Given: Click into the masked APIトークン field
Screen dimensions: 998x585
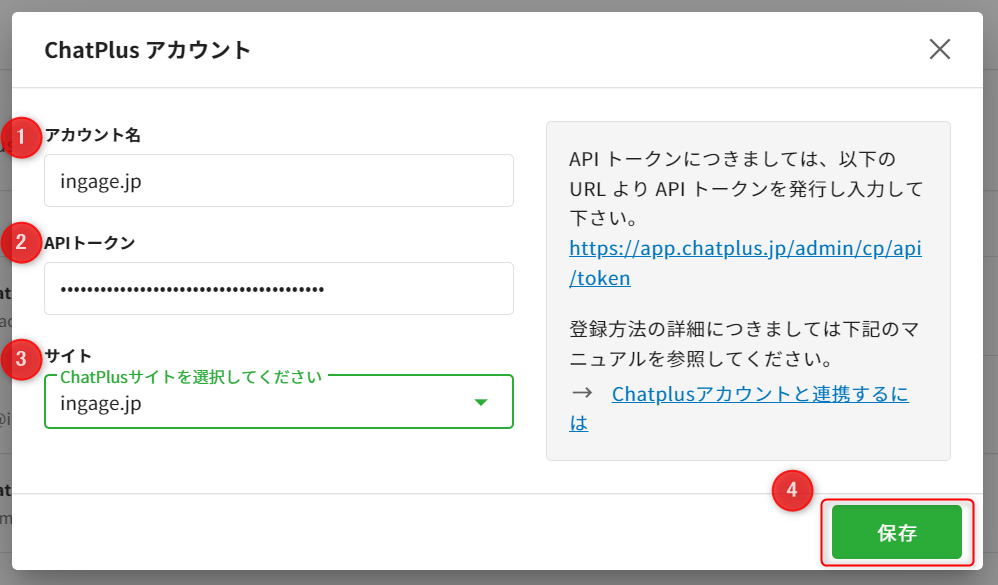Looking at the screenshot, I should [x=278, y=289].
